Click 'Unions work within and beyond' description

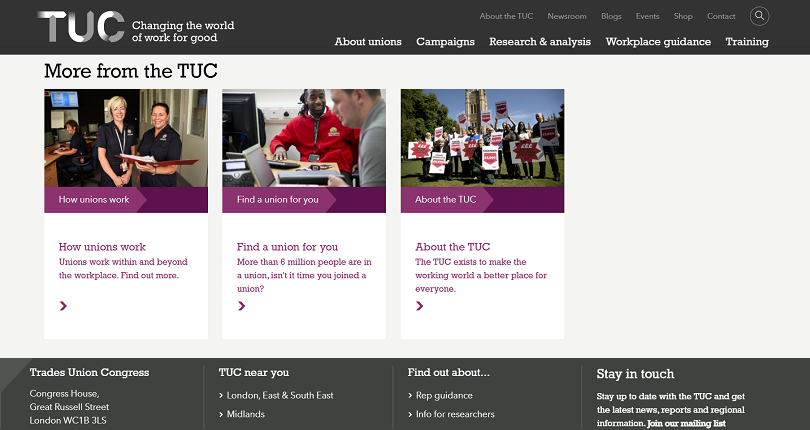tap(123, 269)
